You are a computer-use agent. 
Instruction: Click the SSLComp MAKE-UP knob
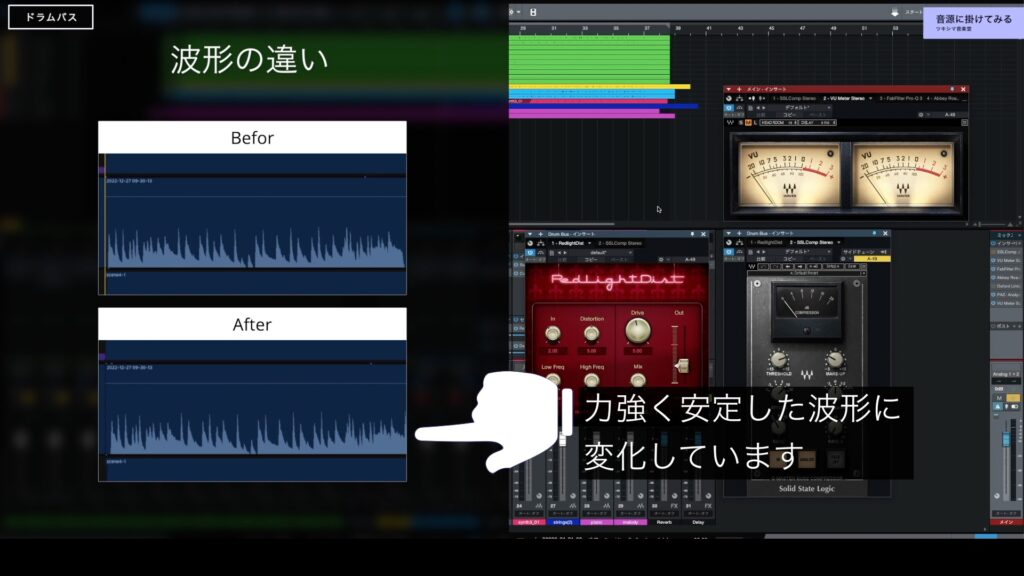coord(835,359)
